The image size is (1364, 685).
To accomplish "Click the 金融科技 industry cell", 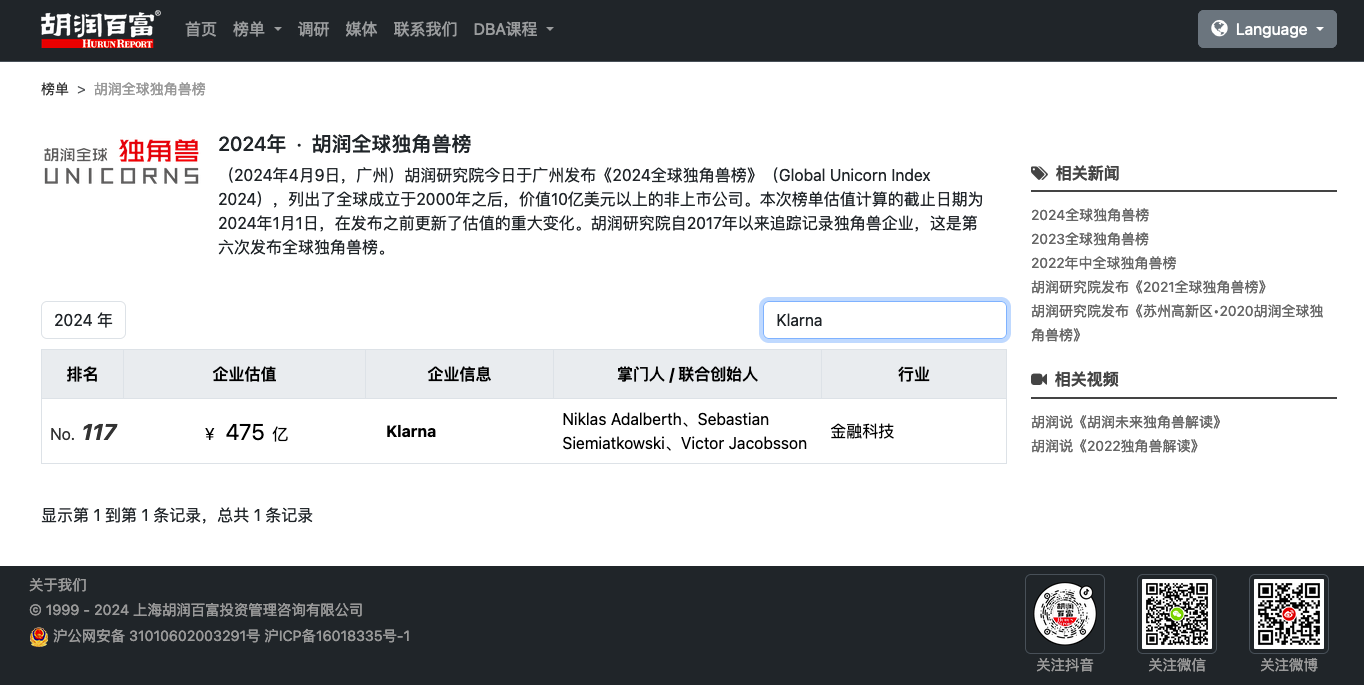I will click(x=914, y=432).
